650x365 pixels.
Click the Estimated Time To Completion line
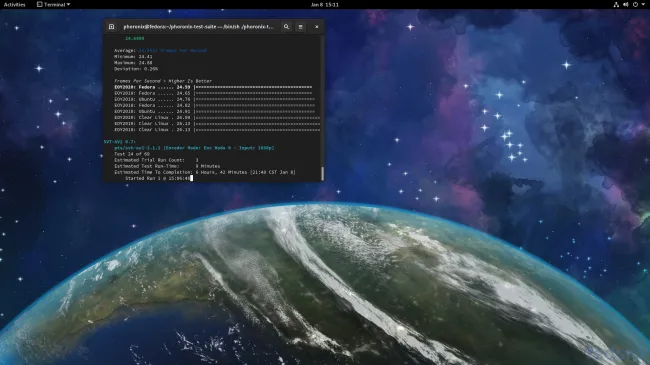[x=205, y=172]
